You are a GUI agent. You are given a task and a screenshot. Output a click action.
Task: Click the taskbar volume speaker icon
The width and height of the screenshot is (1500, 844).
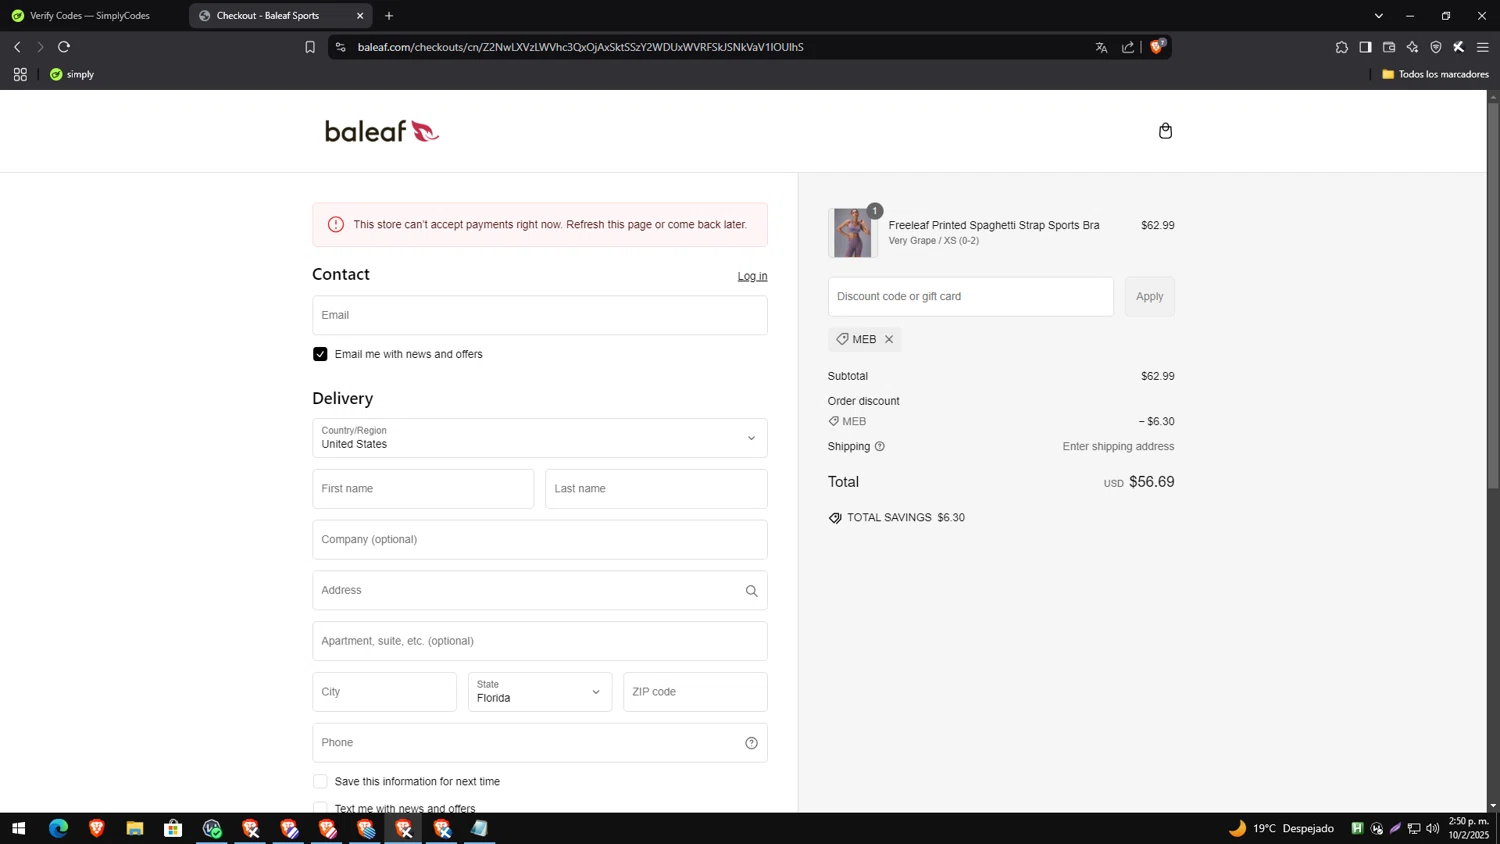1433,828
